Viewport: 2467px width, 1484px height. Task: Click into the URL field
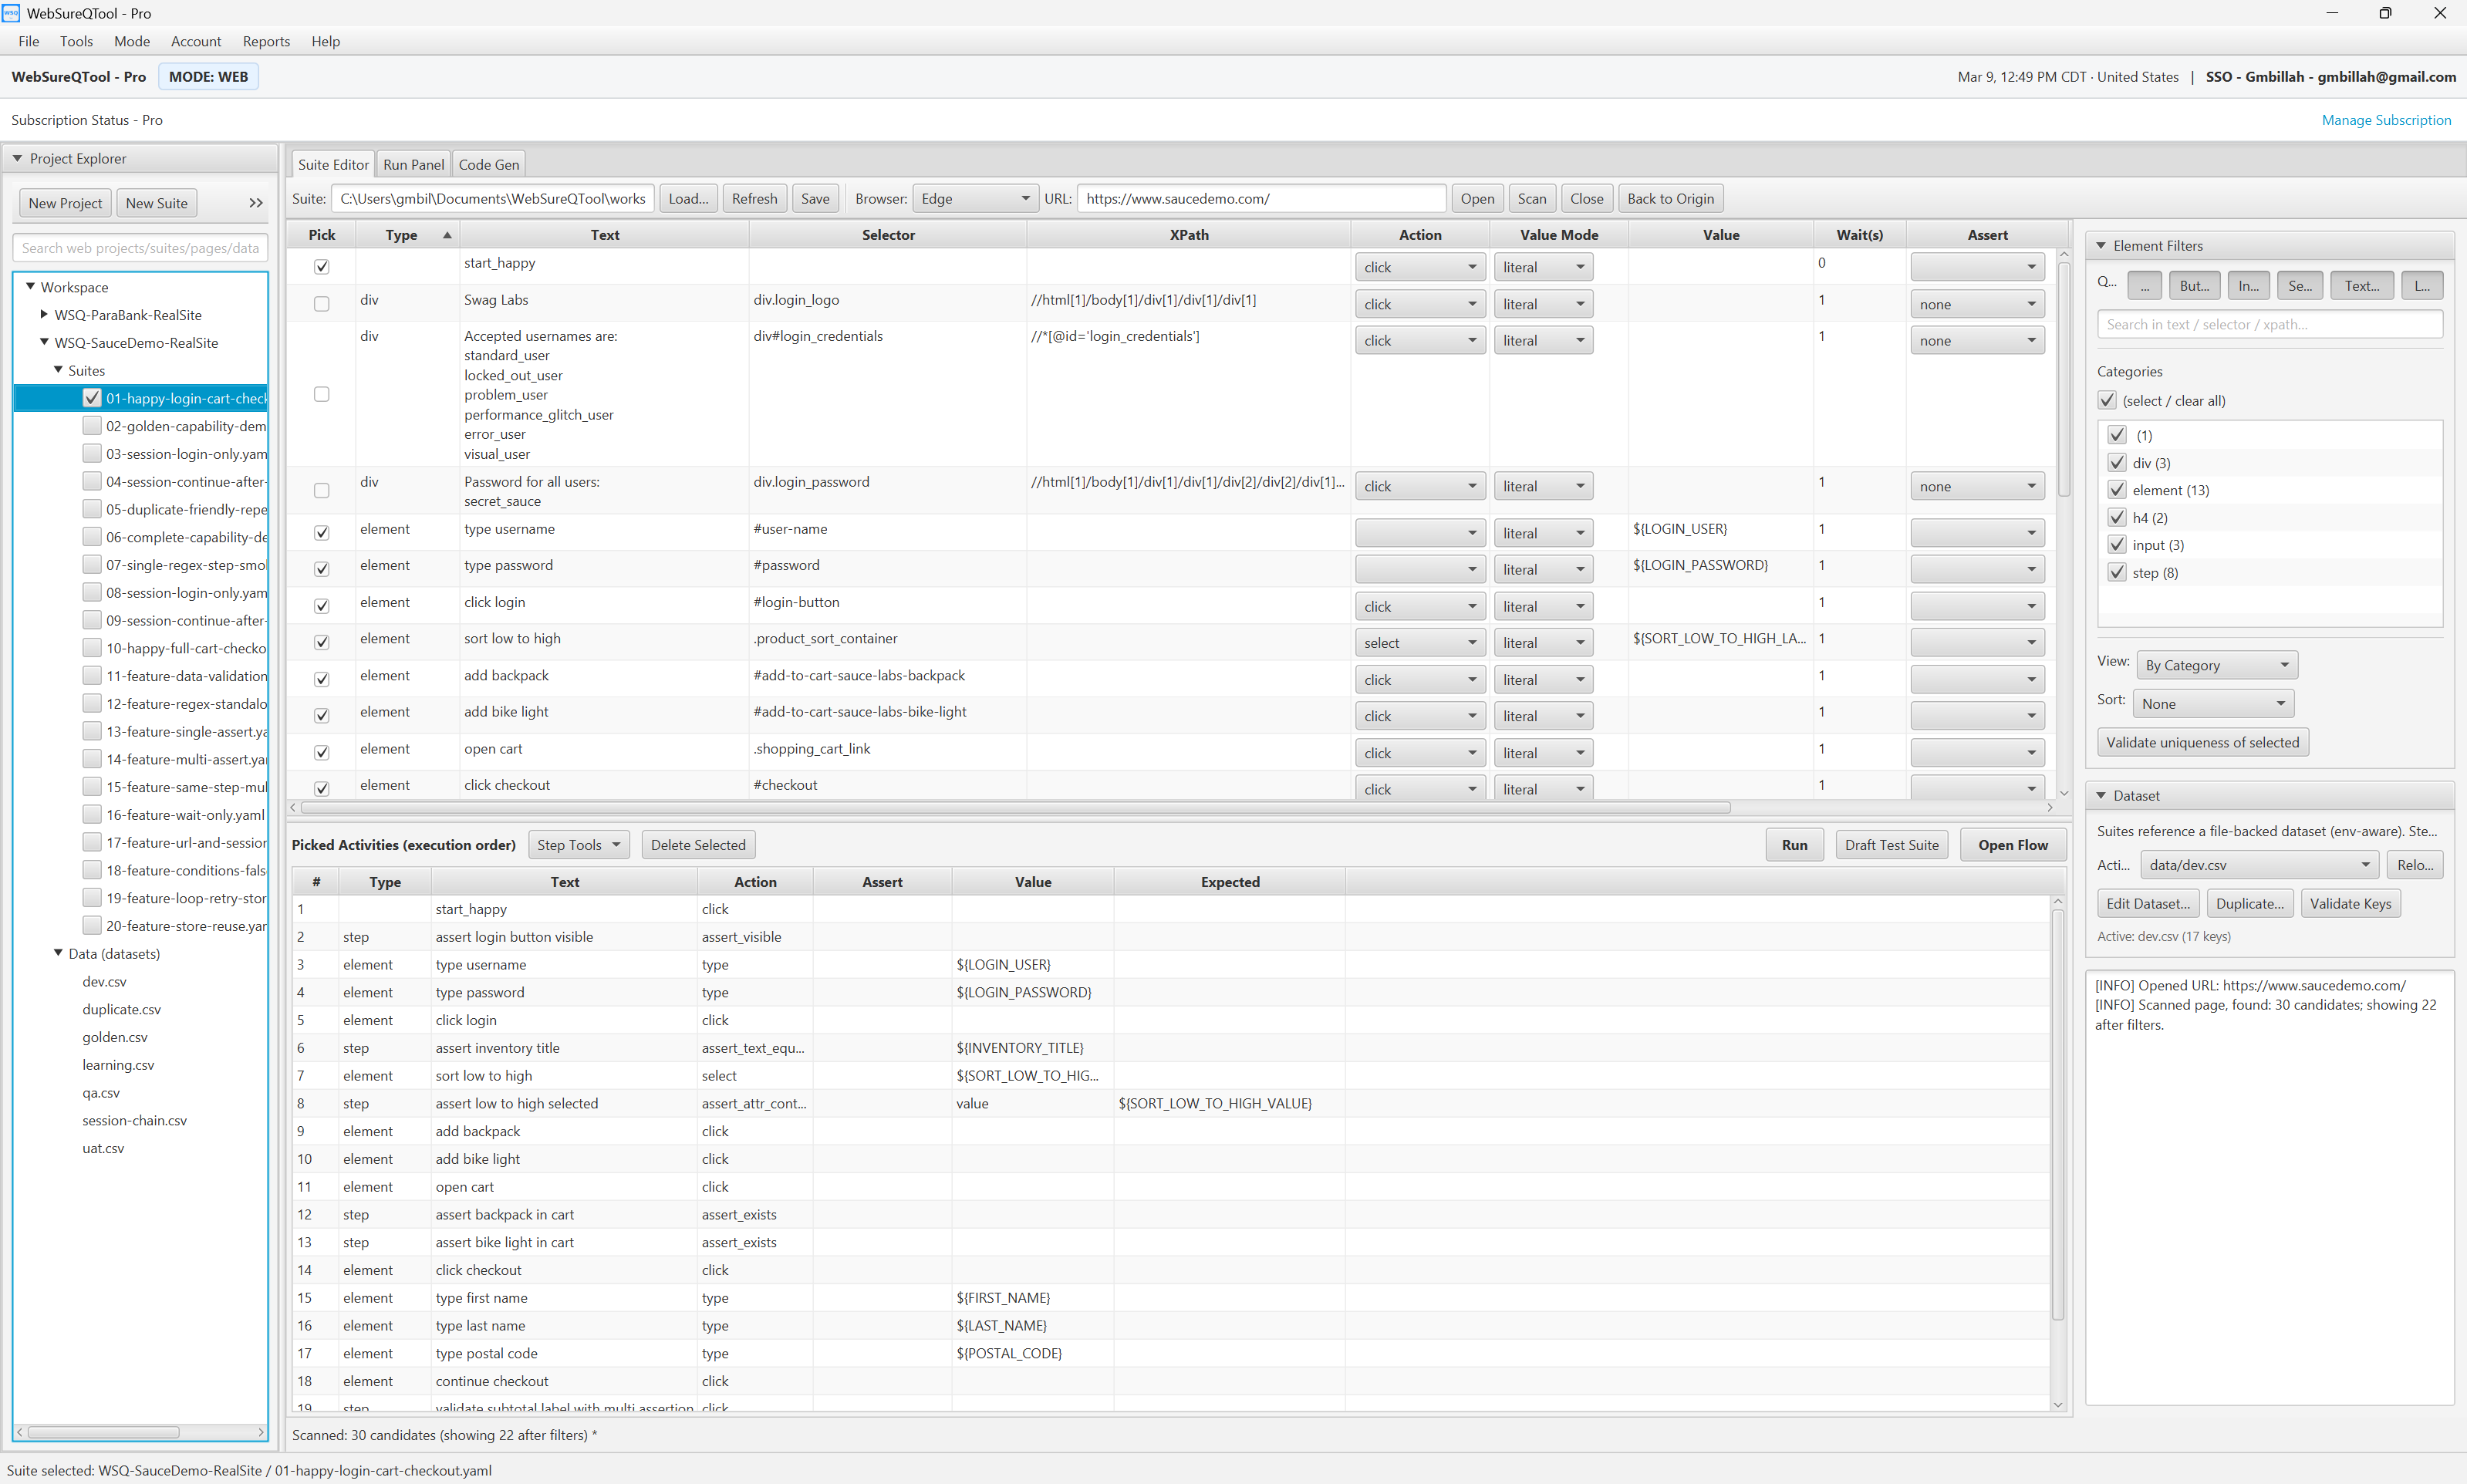click(1261, 198)
